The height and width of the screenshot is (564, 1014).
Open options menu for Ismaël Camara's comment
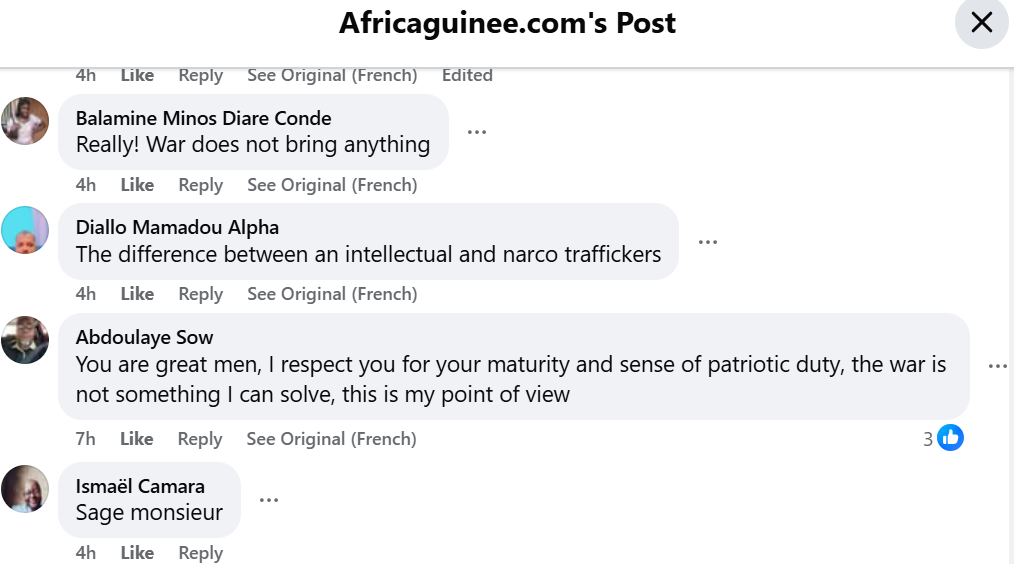(269, 500)
